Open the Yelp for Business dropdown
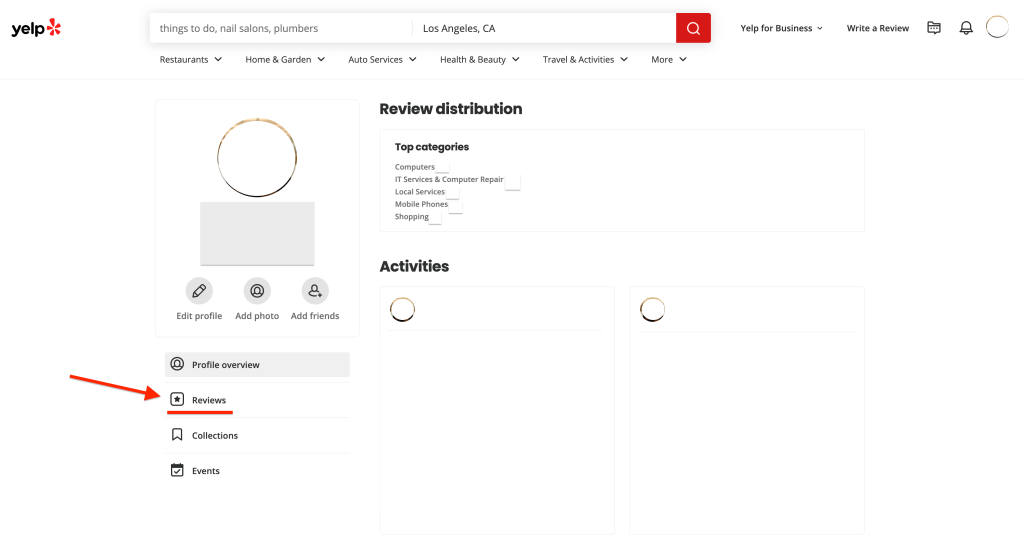Viewport: 1024px width, 542px height. pos(781,28)
